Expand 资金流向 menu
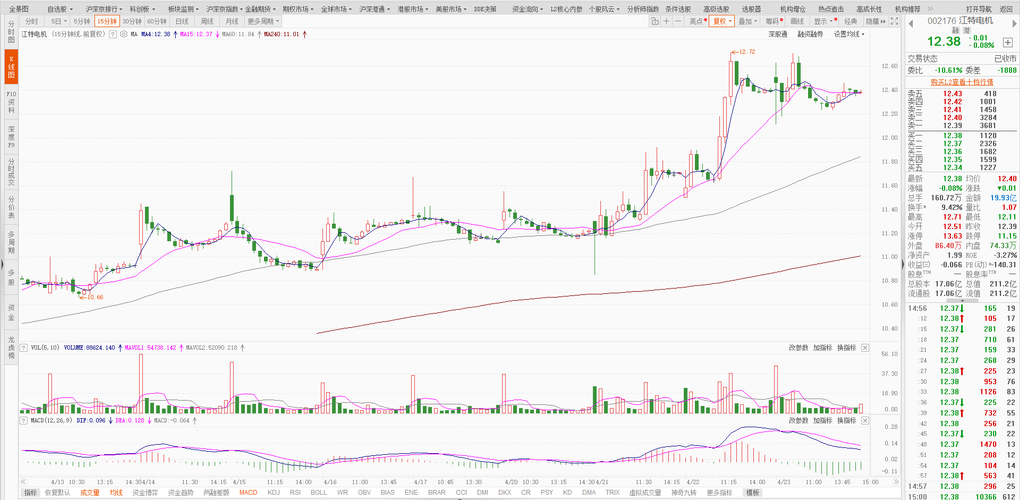Screen dimensions: 1020x500 pyautogui.click(x=526, y=9)
